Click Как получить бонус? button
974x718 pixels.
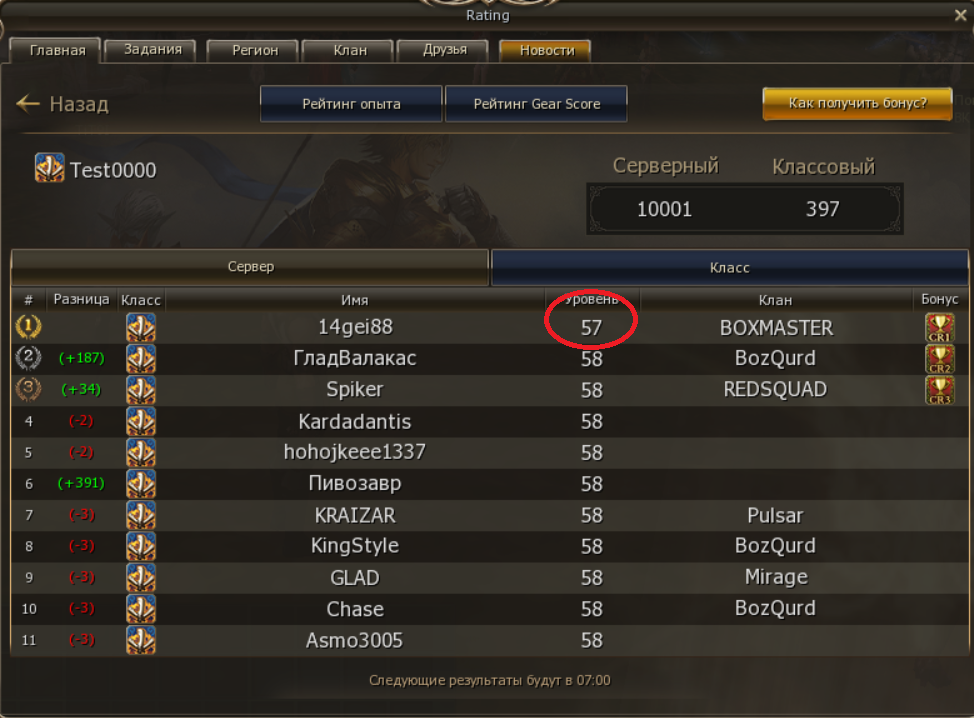[857, 103]
